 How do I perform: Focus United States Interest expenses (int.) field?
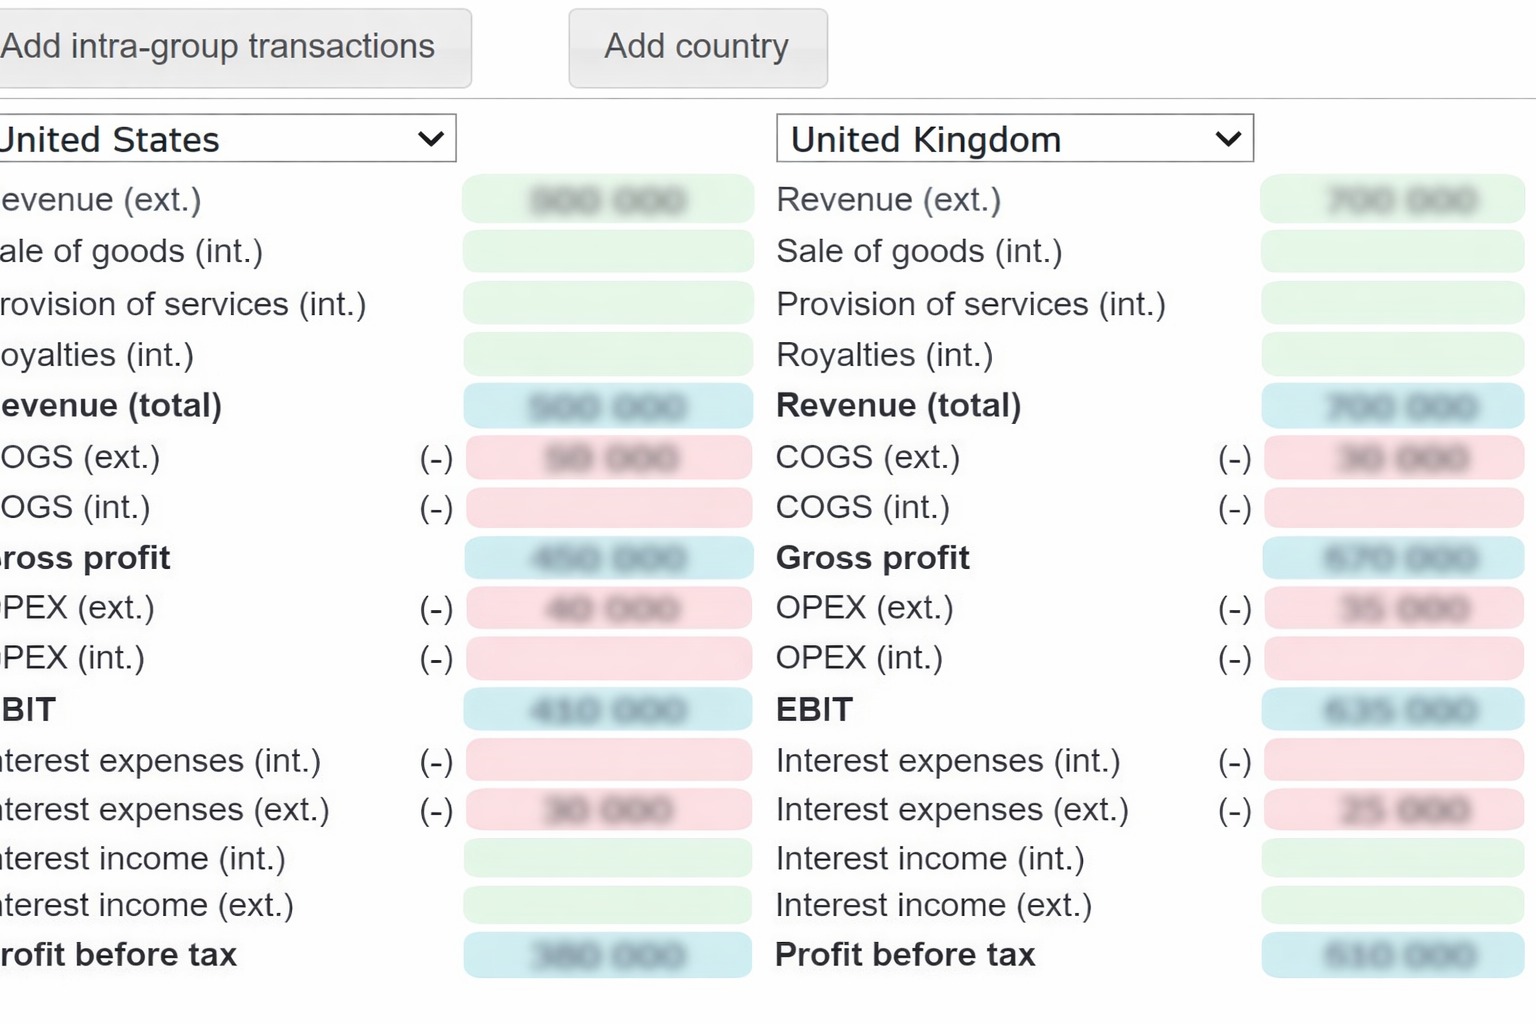pyautogui.click(x=609, y=760)
